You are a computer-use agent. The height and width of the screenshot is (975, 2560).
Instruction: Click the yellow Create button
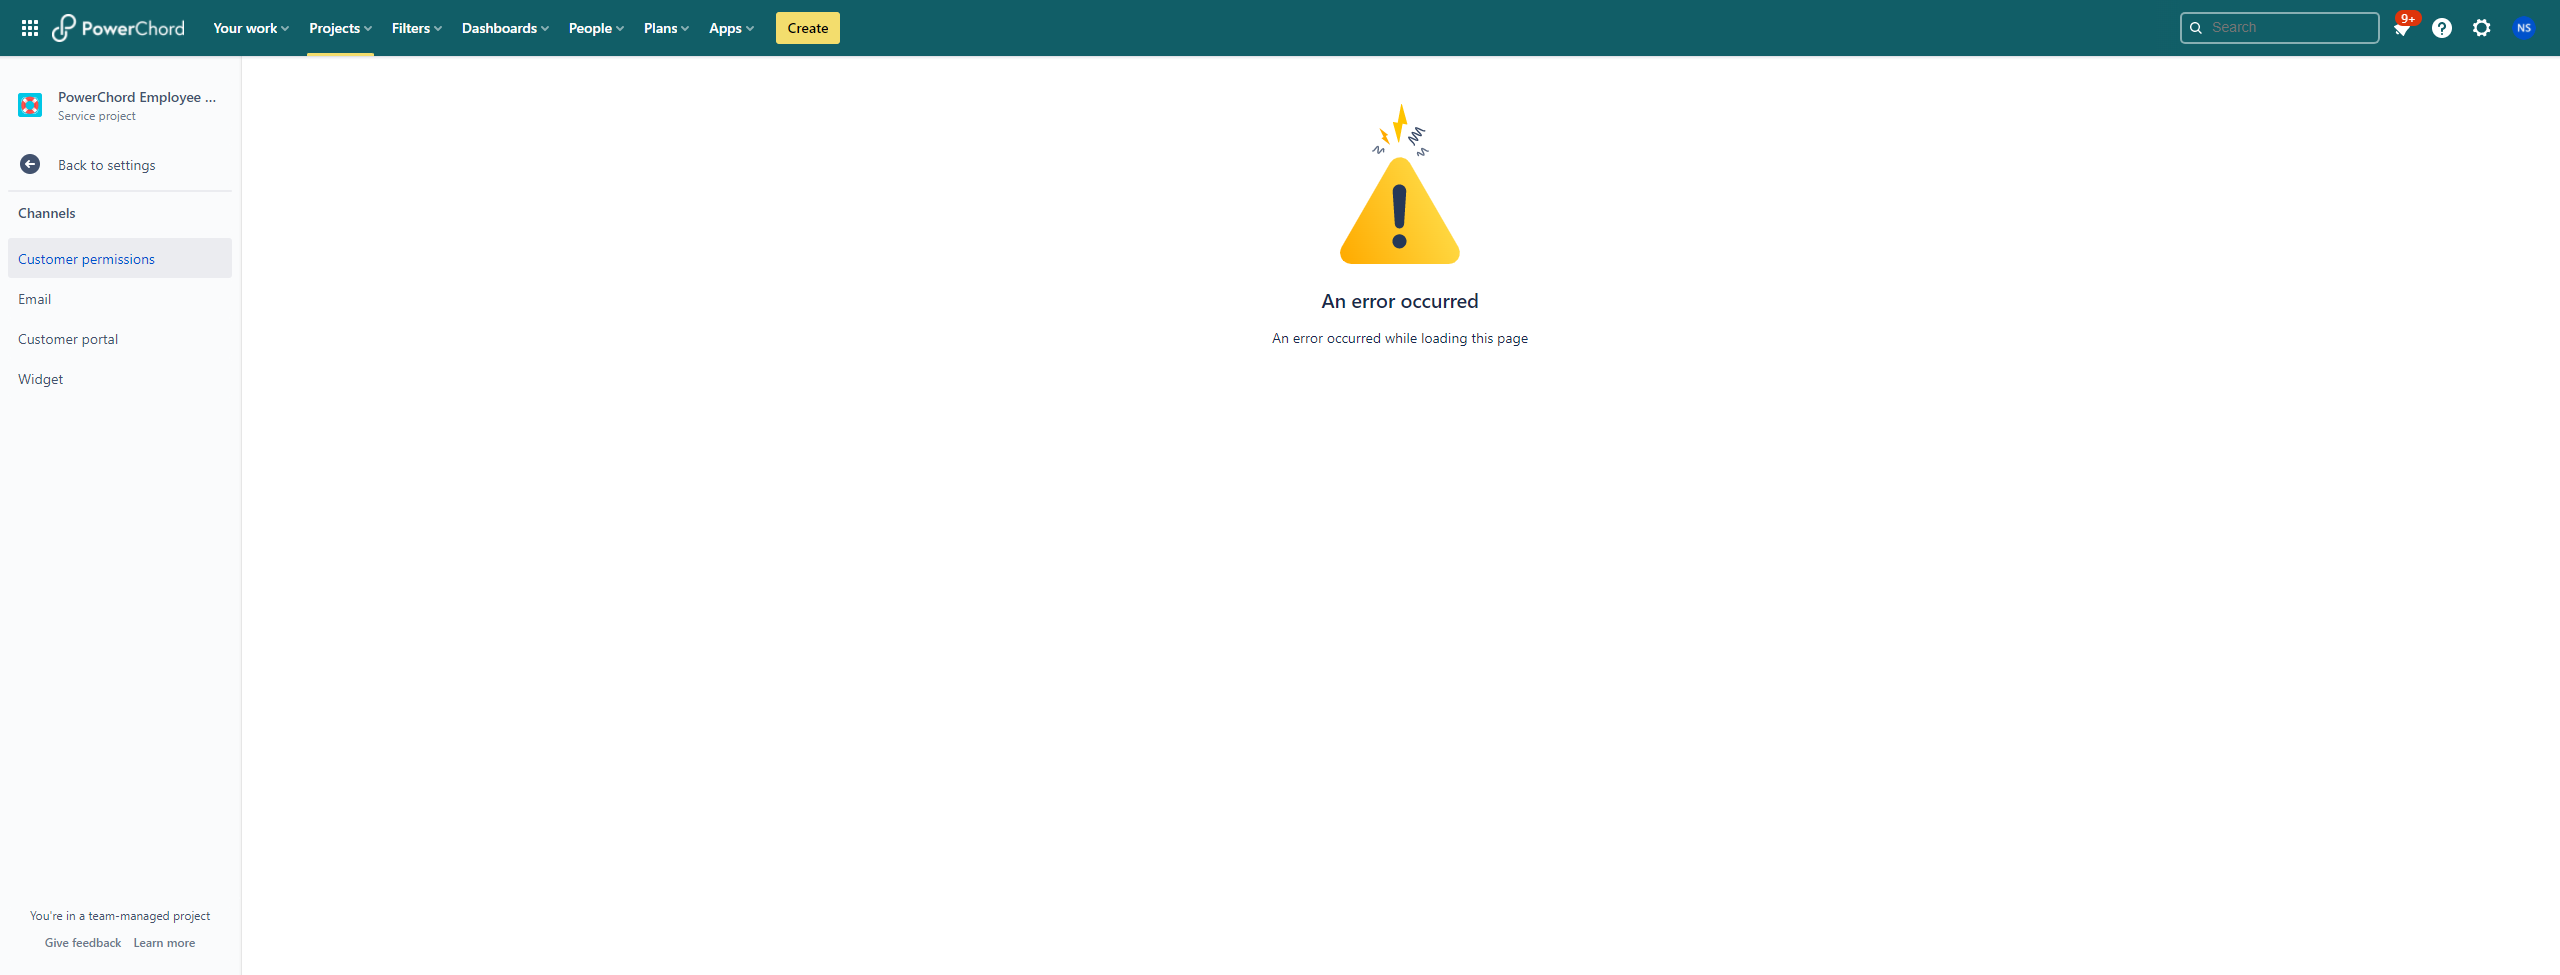pos(808,28)
